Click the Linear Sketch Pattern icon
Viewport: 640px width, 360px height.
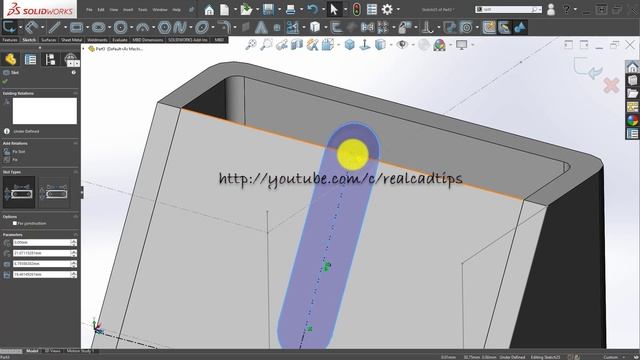[x=383, y=28]
